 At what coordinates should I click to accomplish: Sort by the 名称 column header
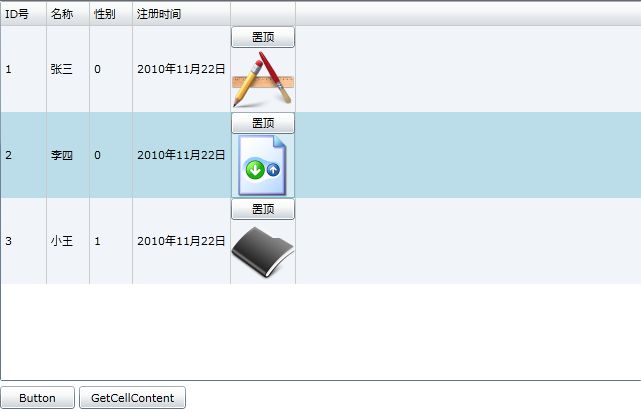68,14
